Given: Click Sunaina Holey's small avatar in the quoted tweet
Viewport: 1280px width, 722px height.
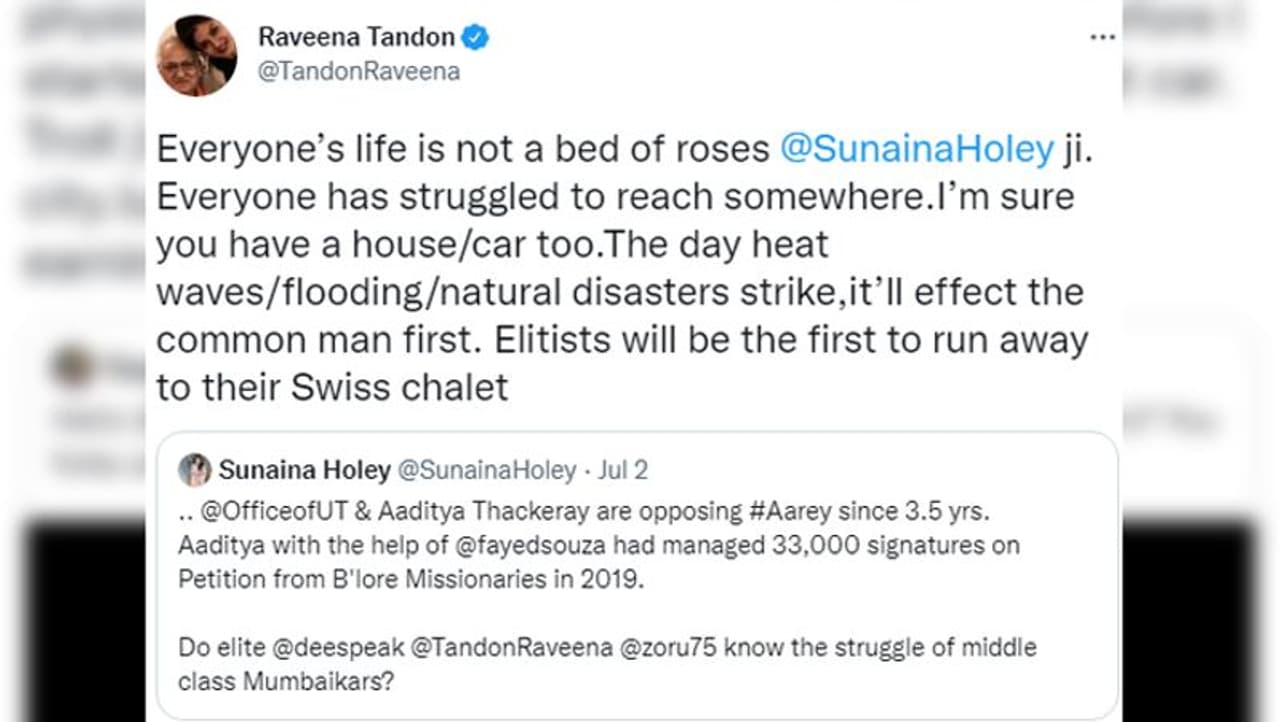Looking at the screenshot, I should pos(195,470).
